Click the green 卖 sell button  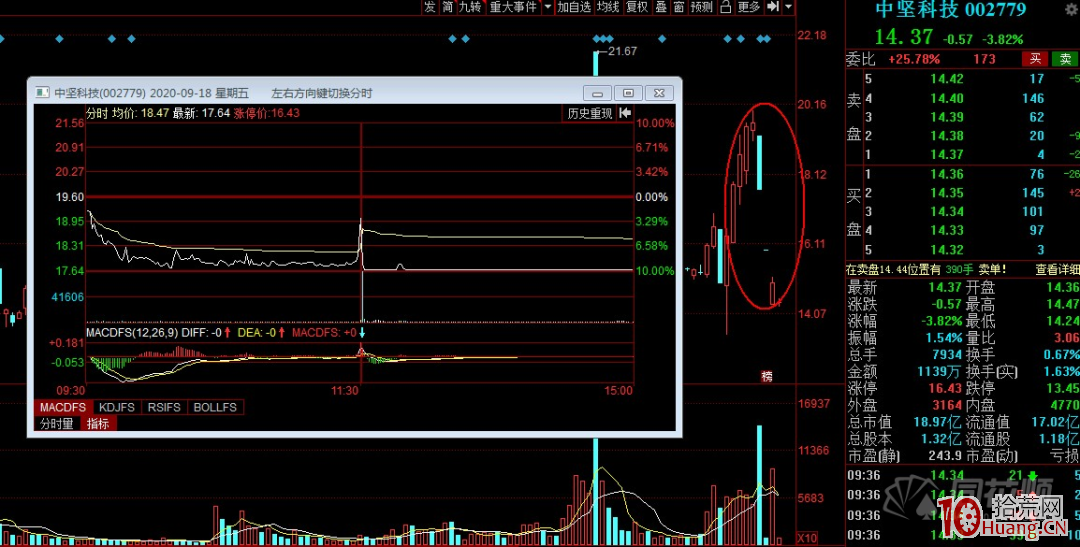pos(1066,59)
